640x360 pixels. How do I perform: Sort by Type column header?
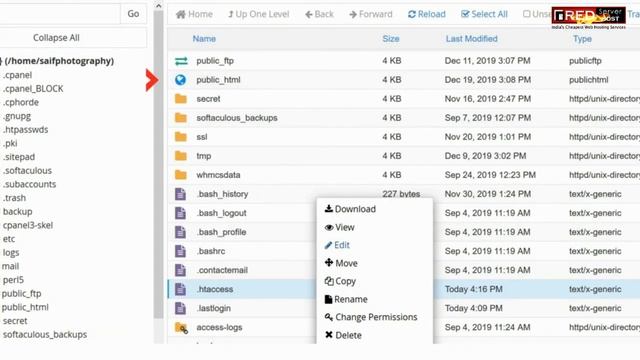[x=582, y=39]
